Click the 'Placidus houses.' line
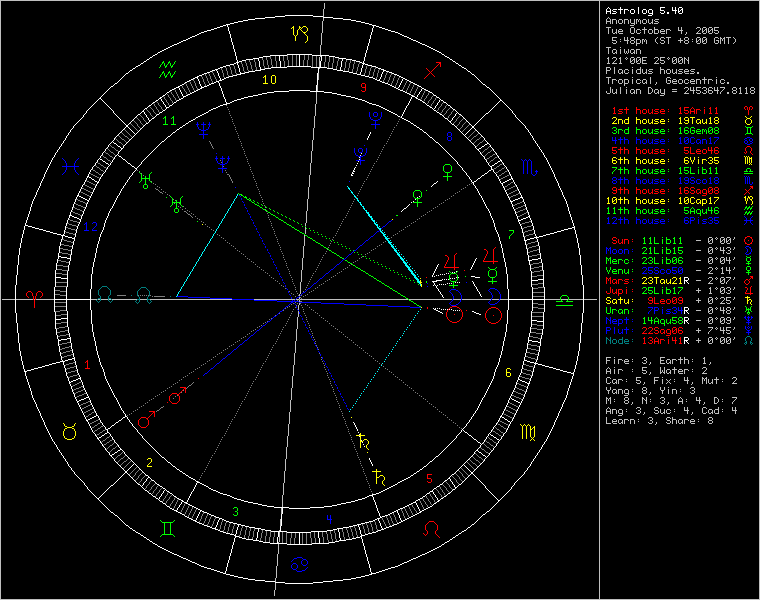This screenshot has height=600, width=760. click(x=652, y=71)
